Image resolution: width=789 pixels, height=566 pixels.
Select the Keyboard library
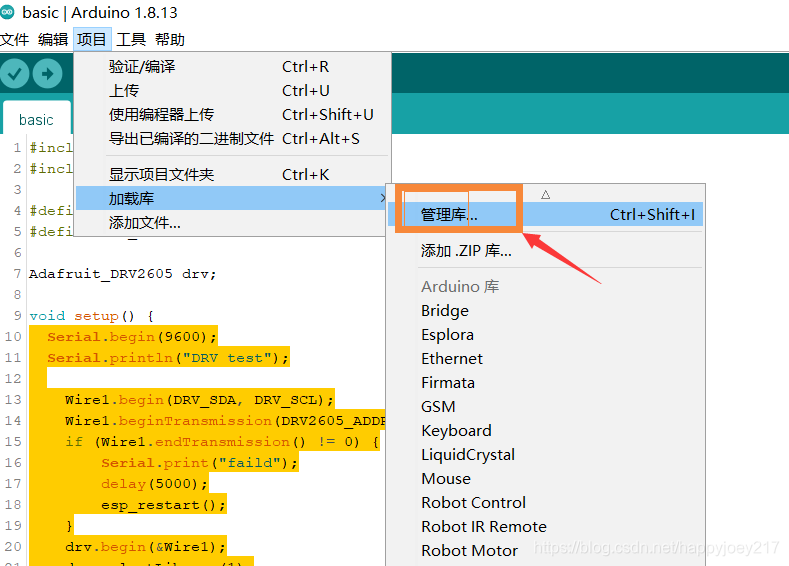[546, 431]
